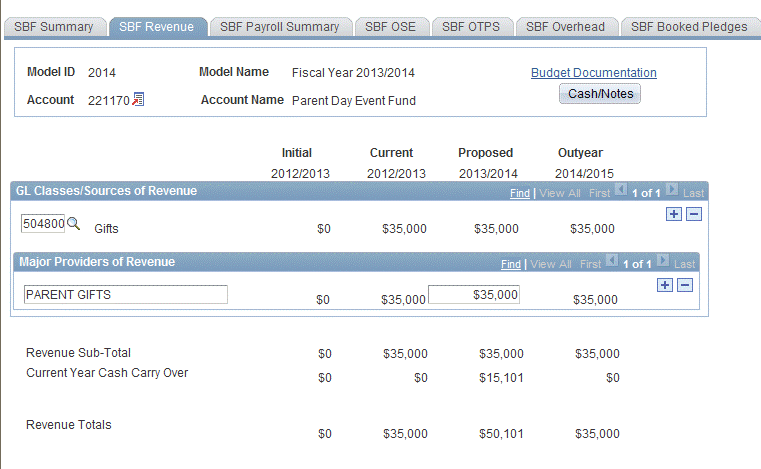Open the Budget Documentation link
Screen dimensions: 761x469
pos(593,73)
